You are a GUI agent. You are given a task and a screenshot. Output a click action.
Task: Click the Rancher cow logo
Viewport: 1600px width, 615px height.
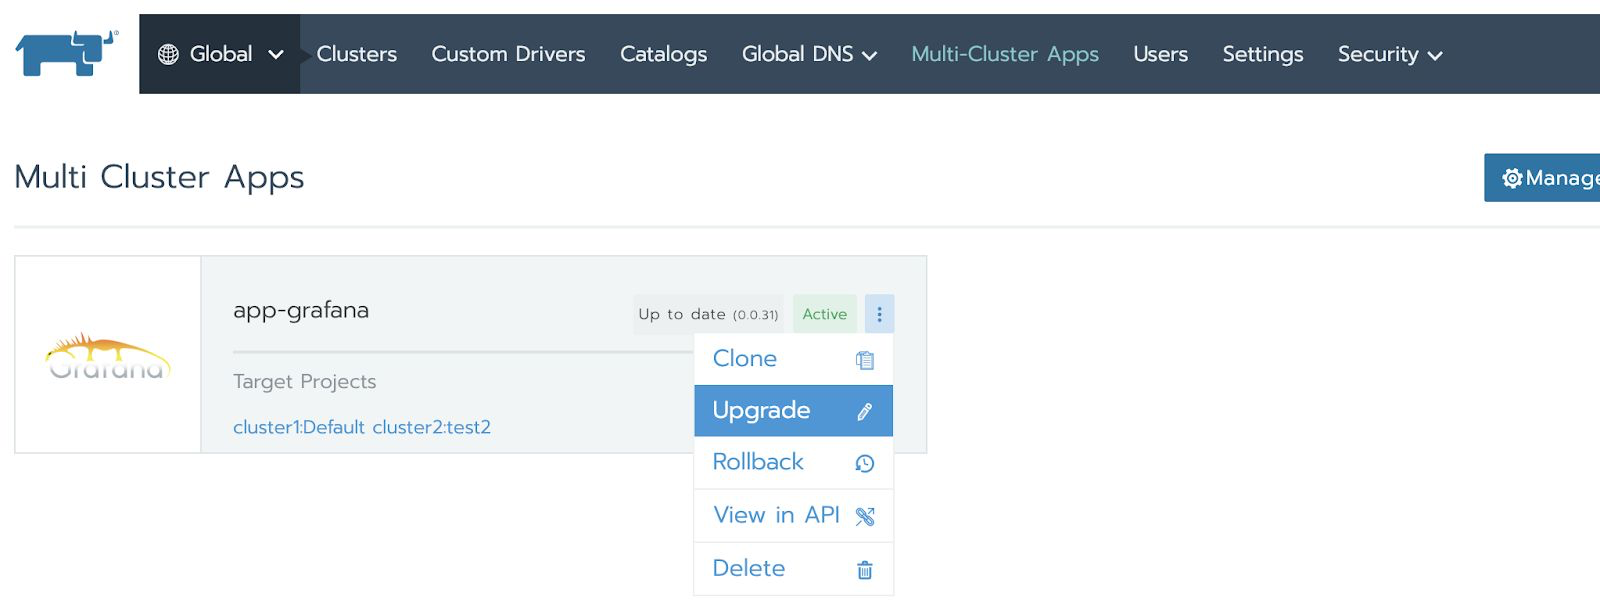(66, 53)
